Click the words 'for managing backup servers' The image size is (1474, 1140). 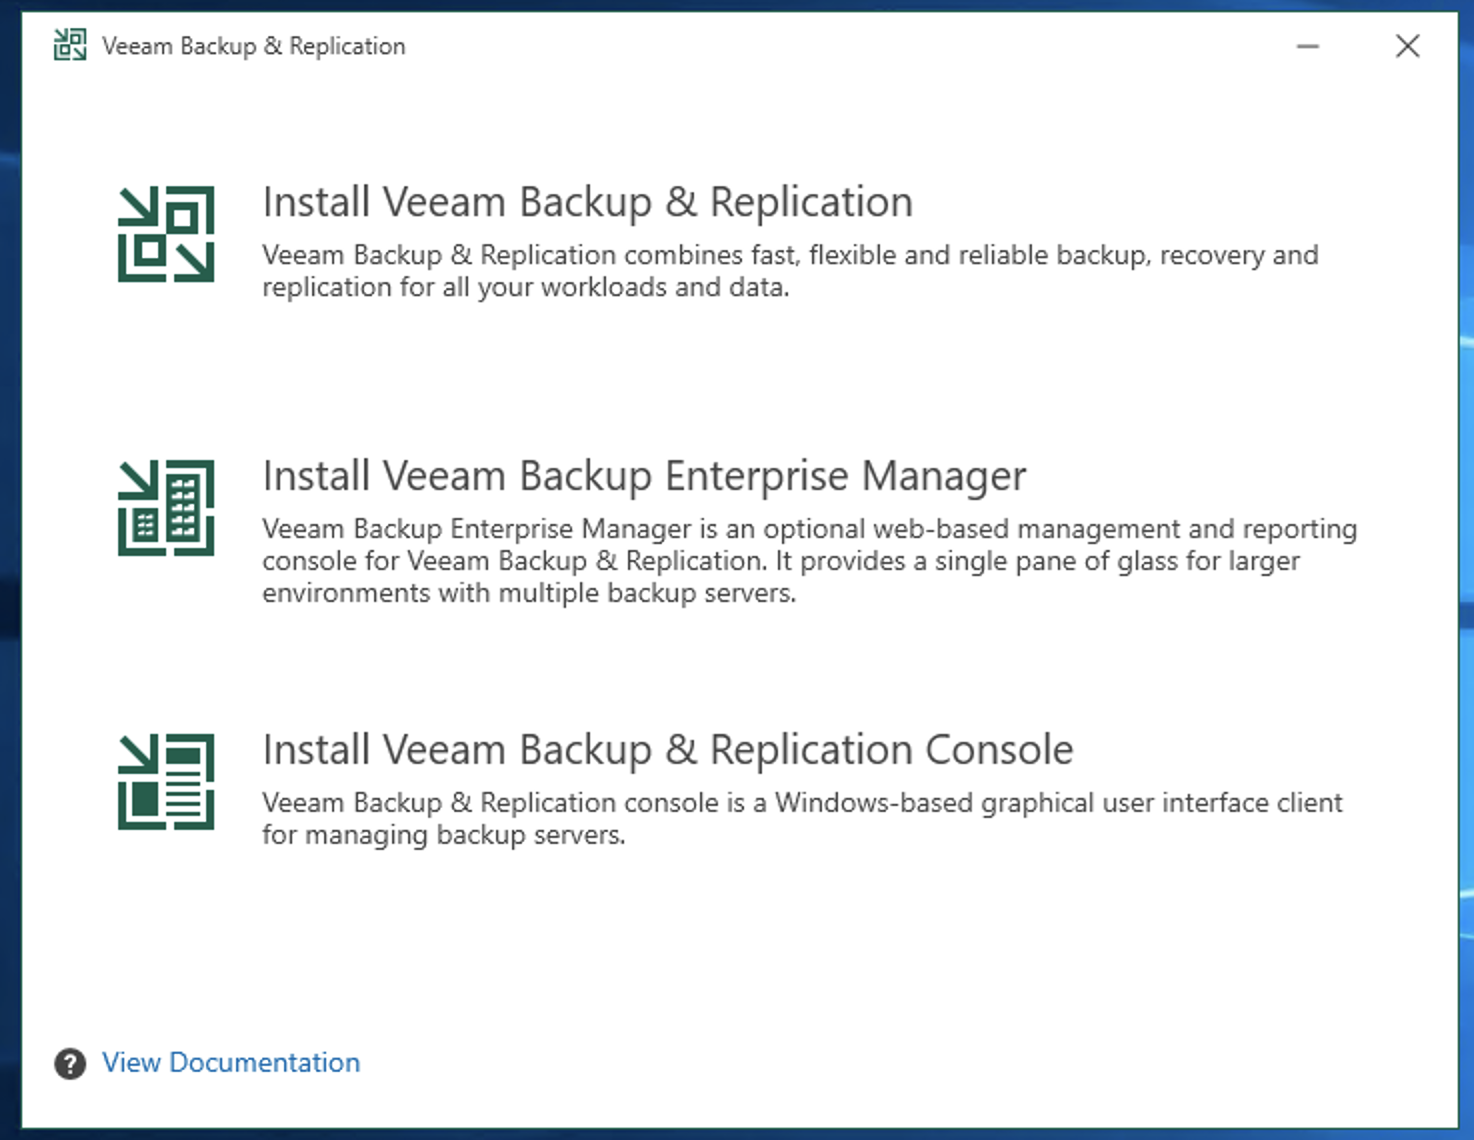coord(443,835)
